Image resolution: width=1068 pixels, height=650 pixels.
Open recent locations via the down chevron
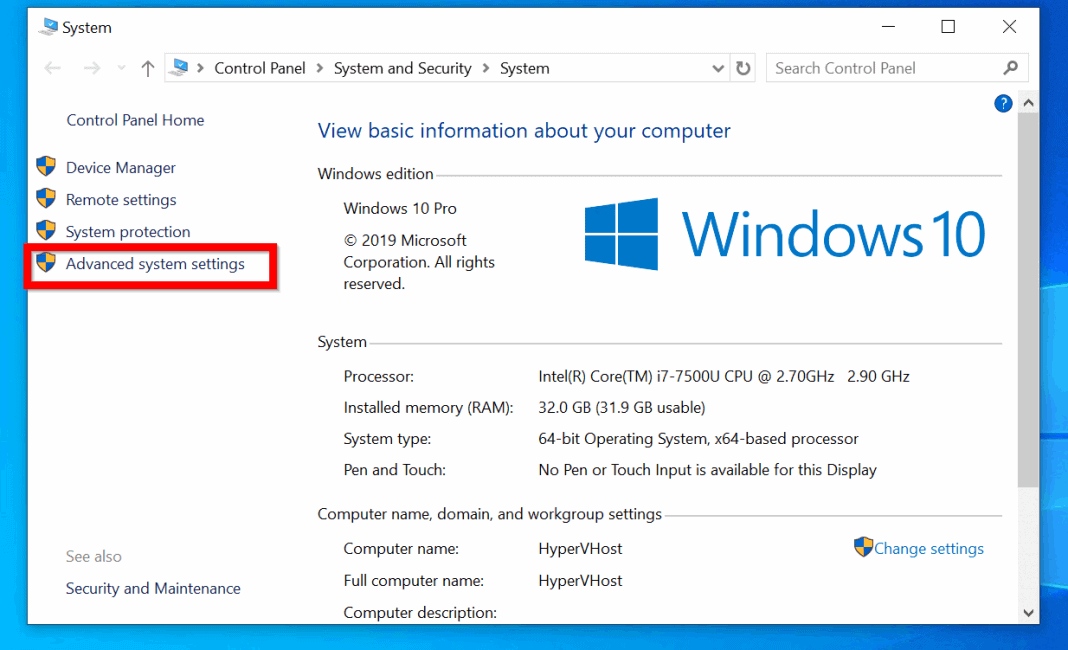click(x=120, y=67)
